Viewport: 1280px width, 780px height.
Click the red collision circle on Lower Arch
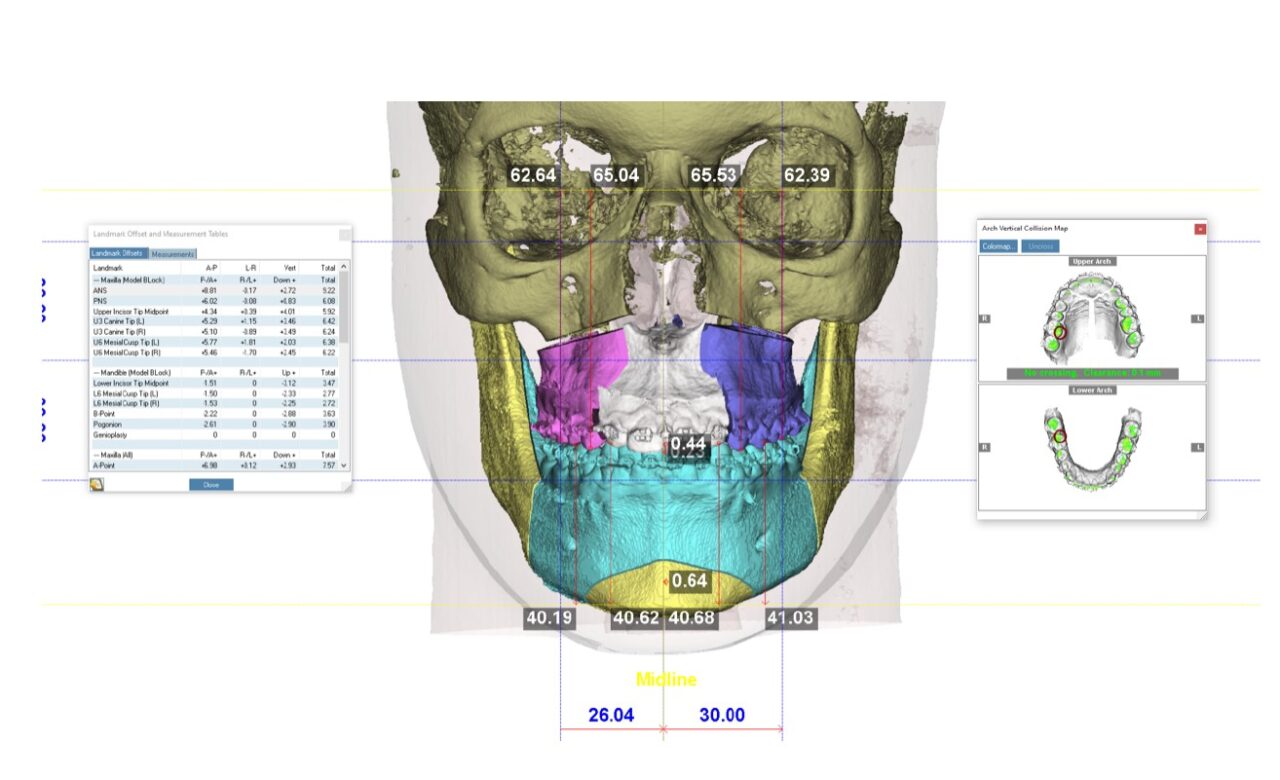[1061, 435]
